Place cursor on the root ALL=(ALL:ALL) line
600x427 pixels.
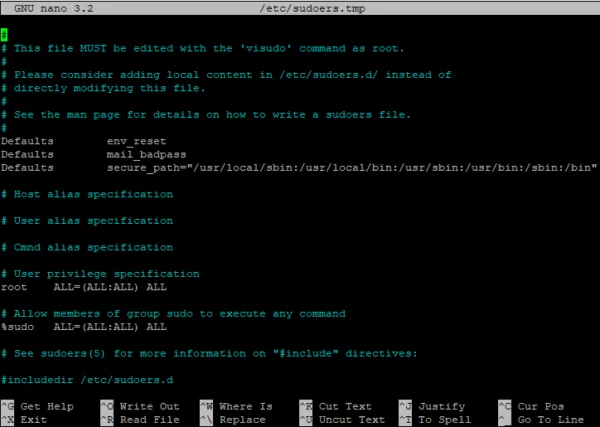(x=84, y=287)
